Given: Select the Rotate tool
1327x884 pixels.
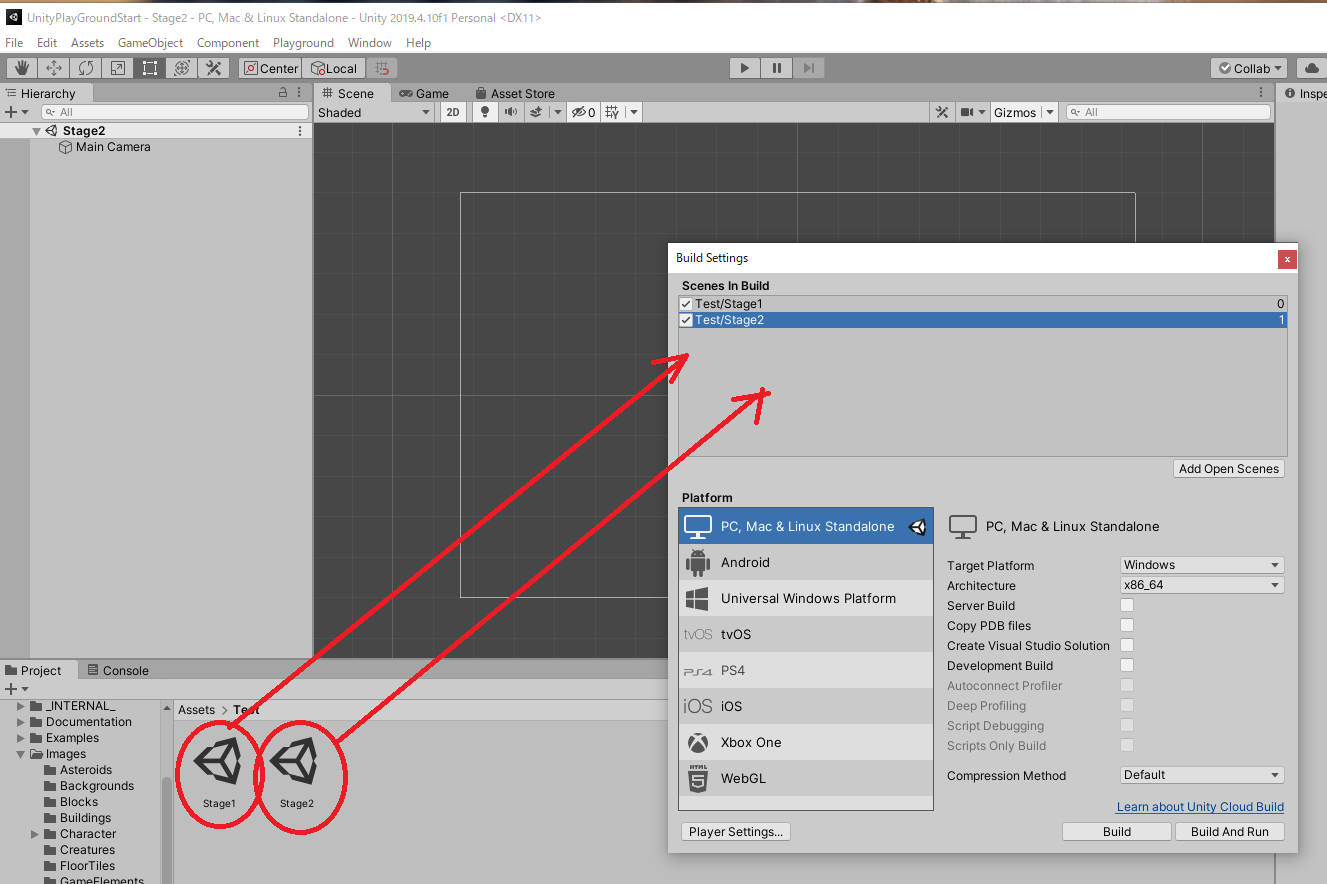Looking at the screenshot, I should pos(86,68).
